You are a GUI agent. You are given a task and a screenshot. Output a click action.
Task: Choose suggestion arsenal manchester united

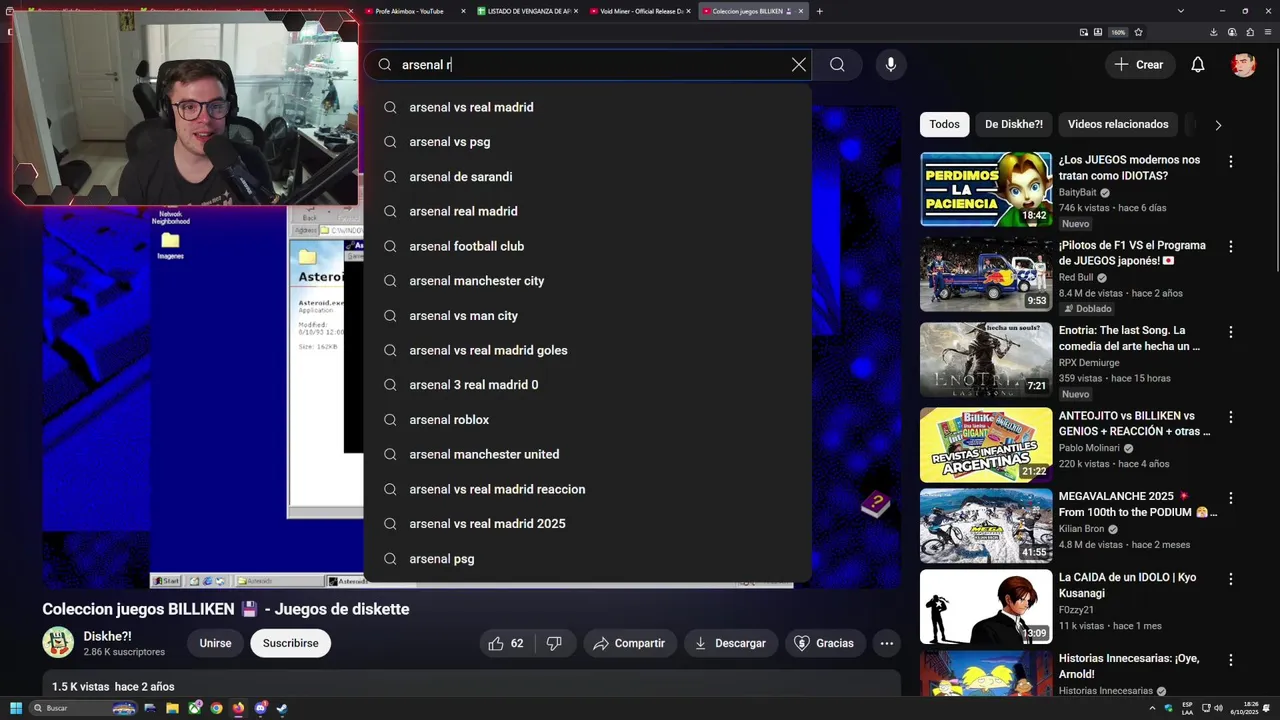coord(587,454)
